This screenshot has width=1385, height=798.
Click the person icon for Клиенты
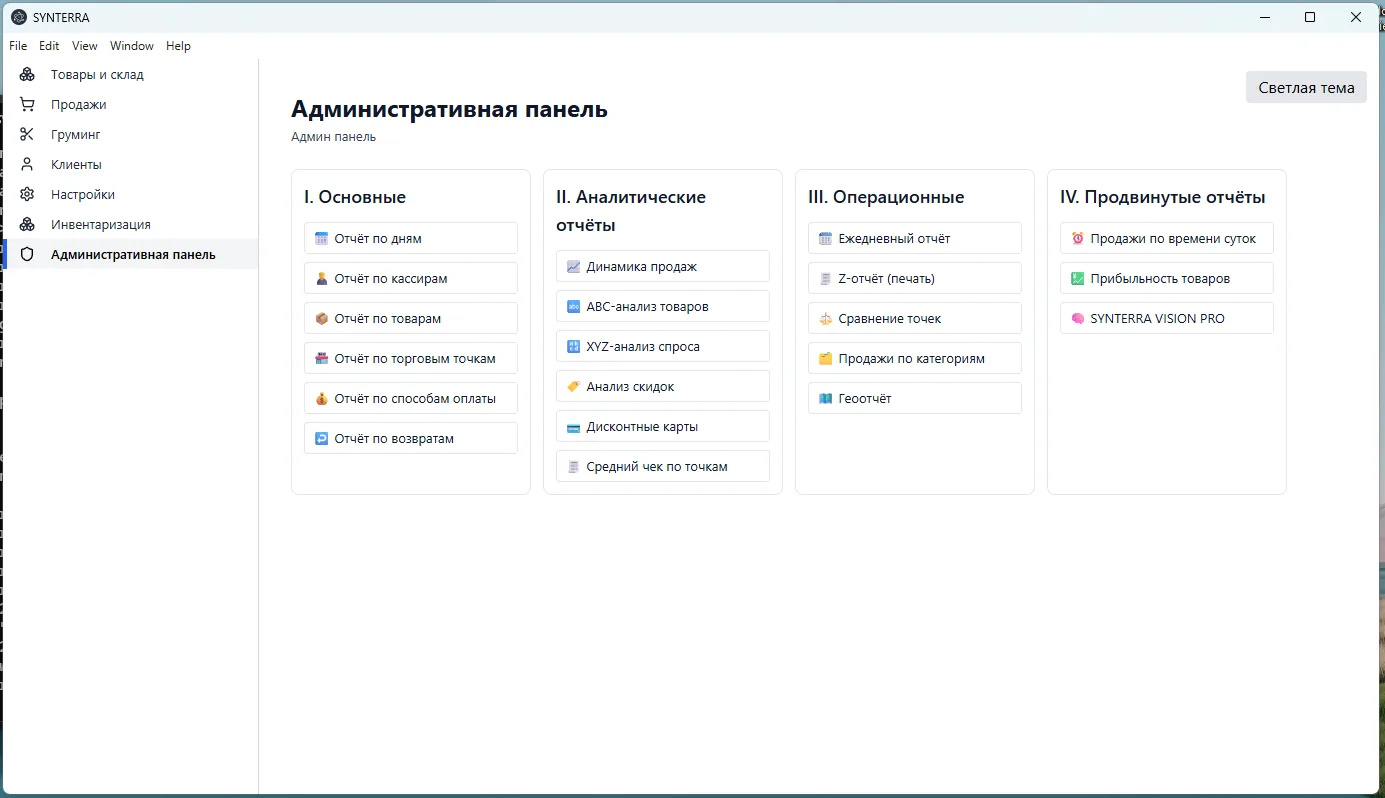point(27,164)
